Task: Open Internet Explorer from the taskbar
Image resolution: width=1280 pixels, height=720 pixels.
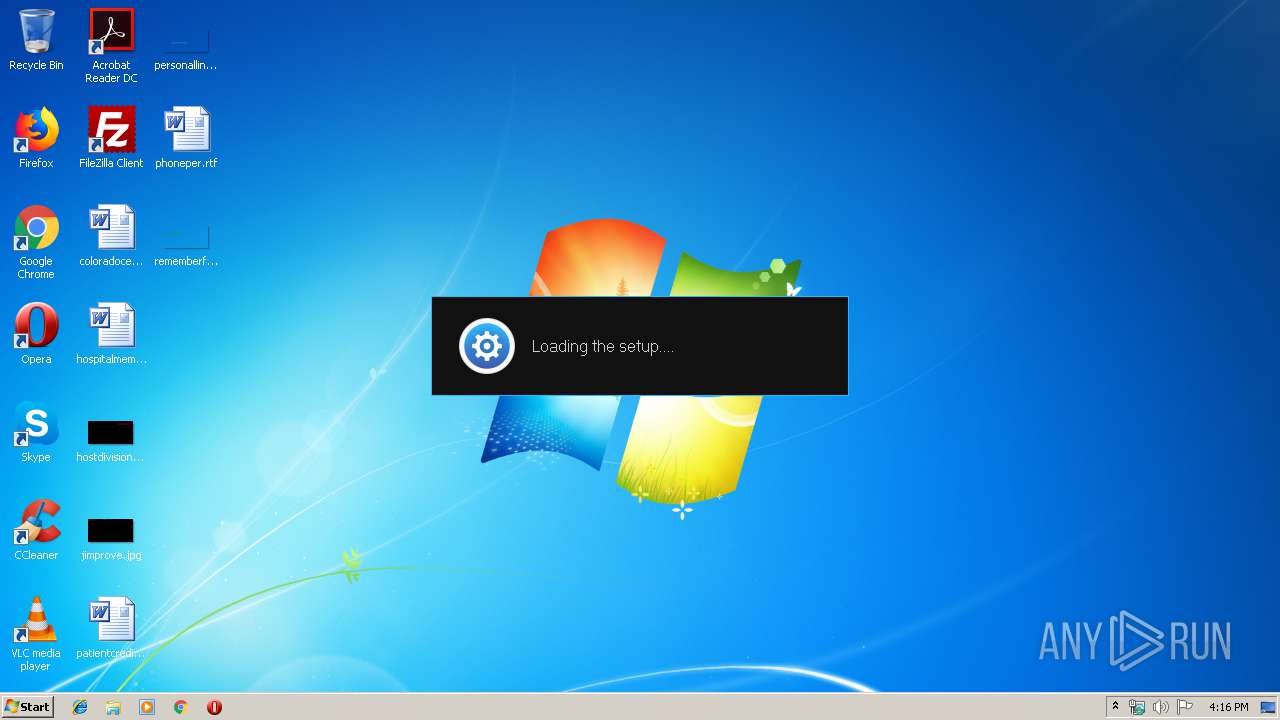Action: click(x=80, y=707)
